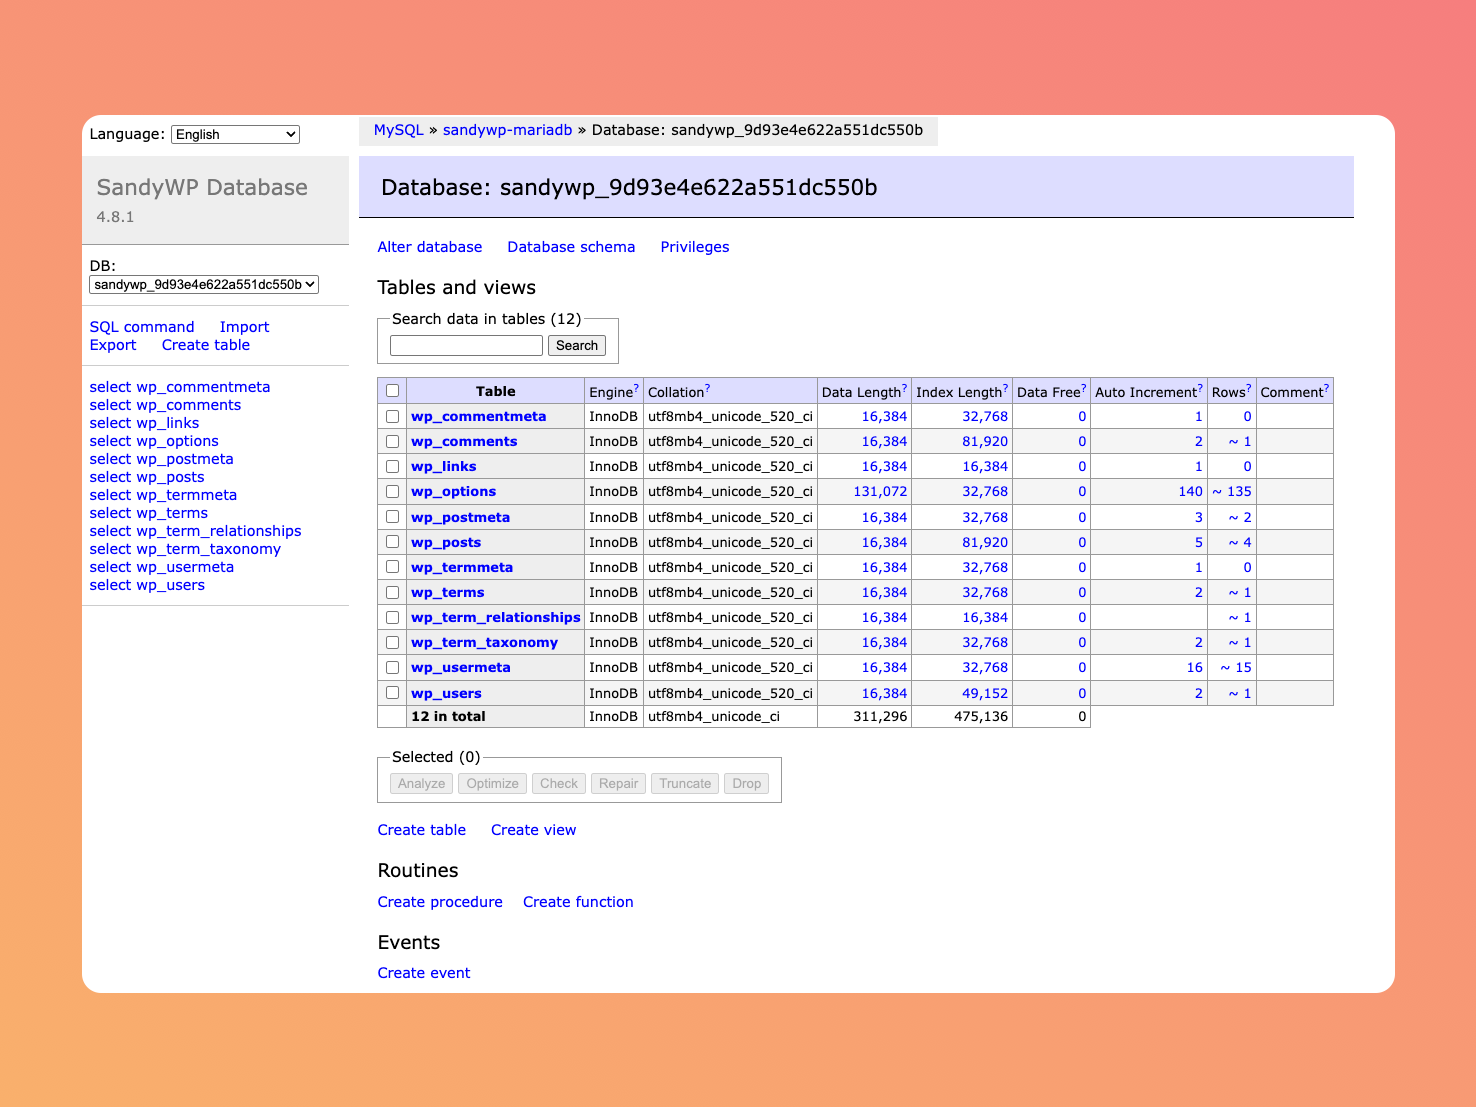Open wp_term_taxonomy table link

(x=485, y=643)
